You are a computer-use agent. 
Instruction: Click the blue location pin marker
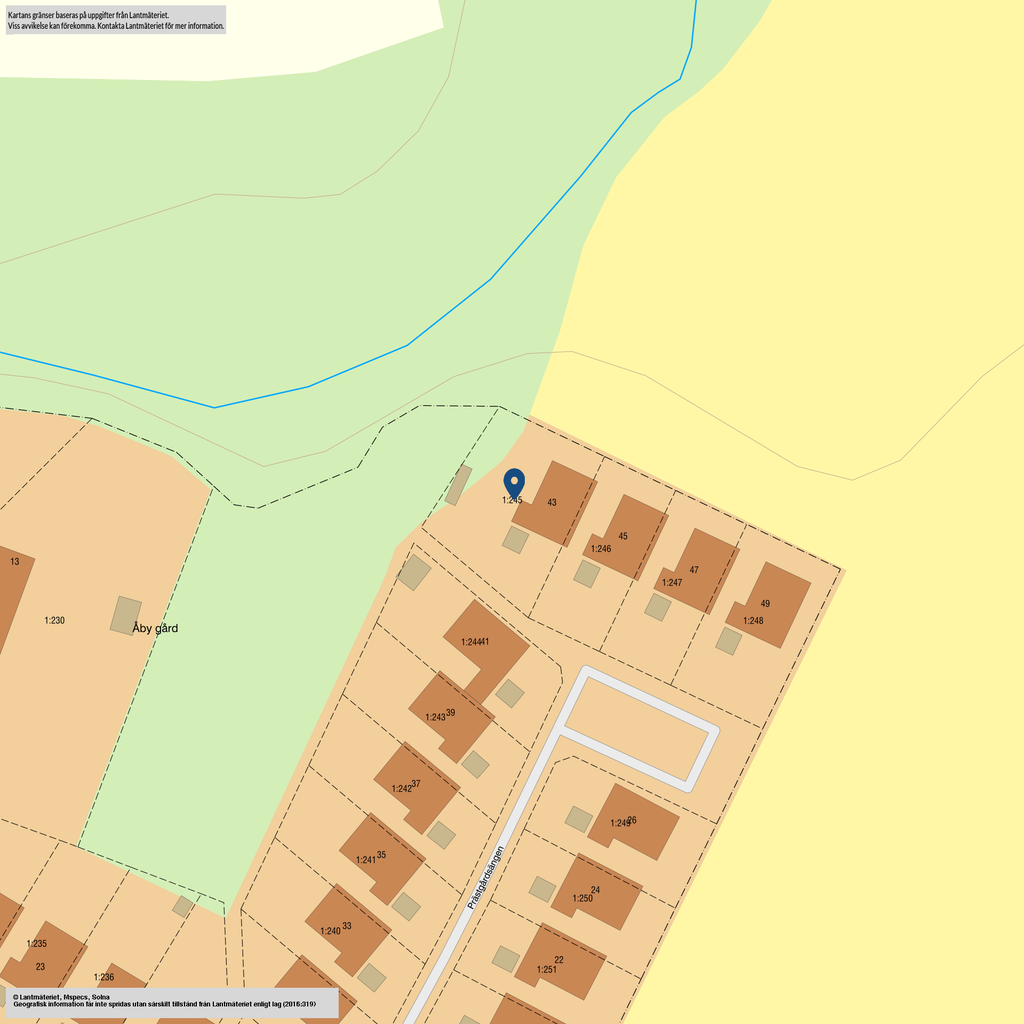click(x=514, y=482)
